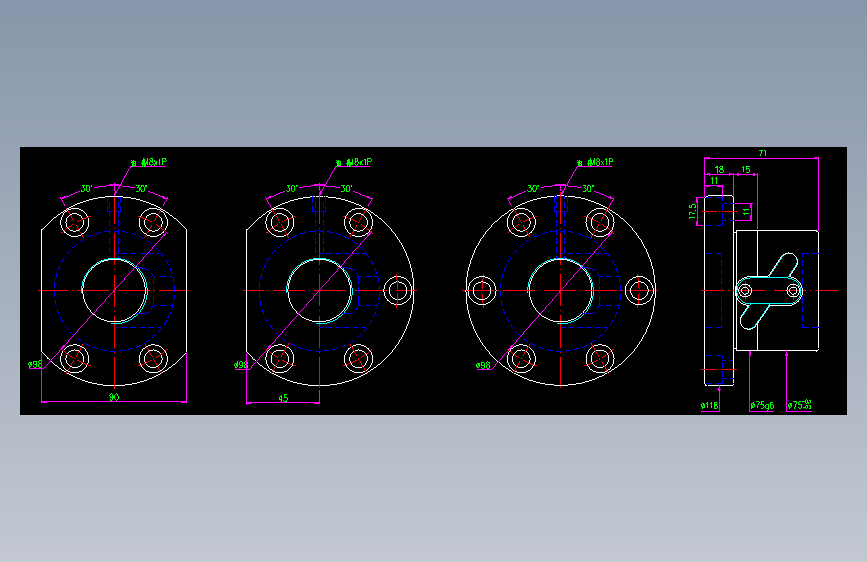867x562 pixels.
Task: Click the "18" dimension text
Action: pos(719,169)
